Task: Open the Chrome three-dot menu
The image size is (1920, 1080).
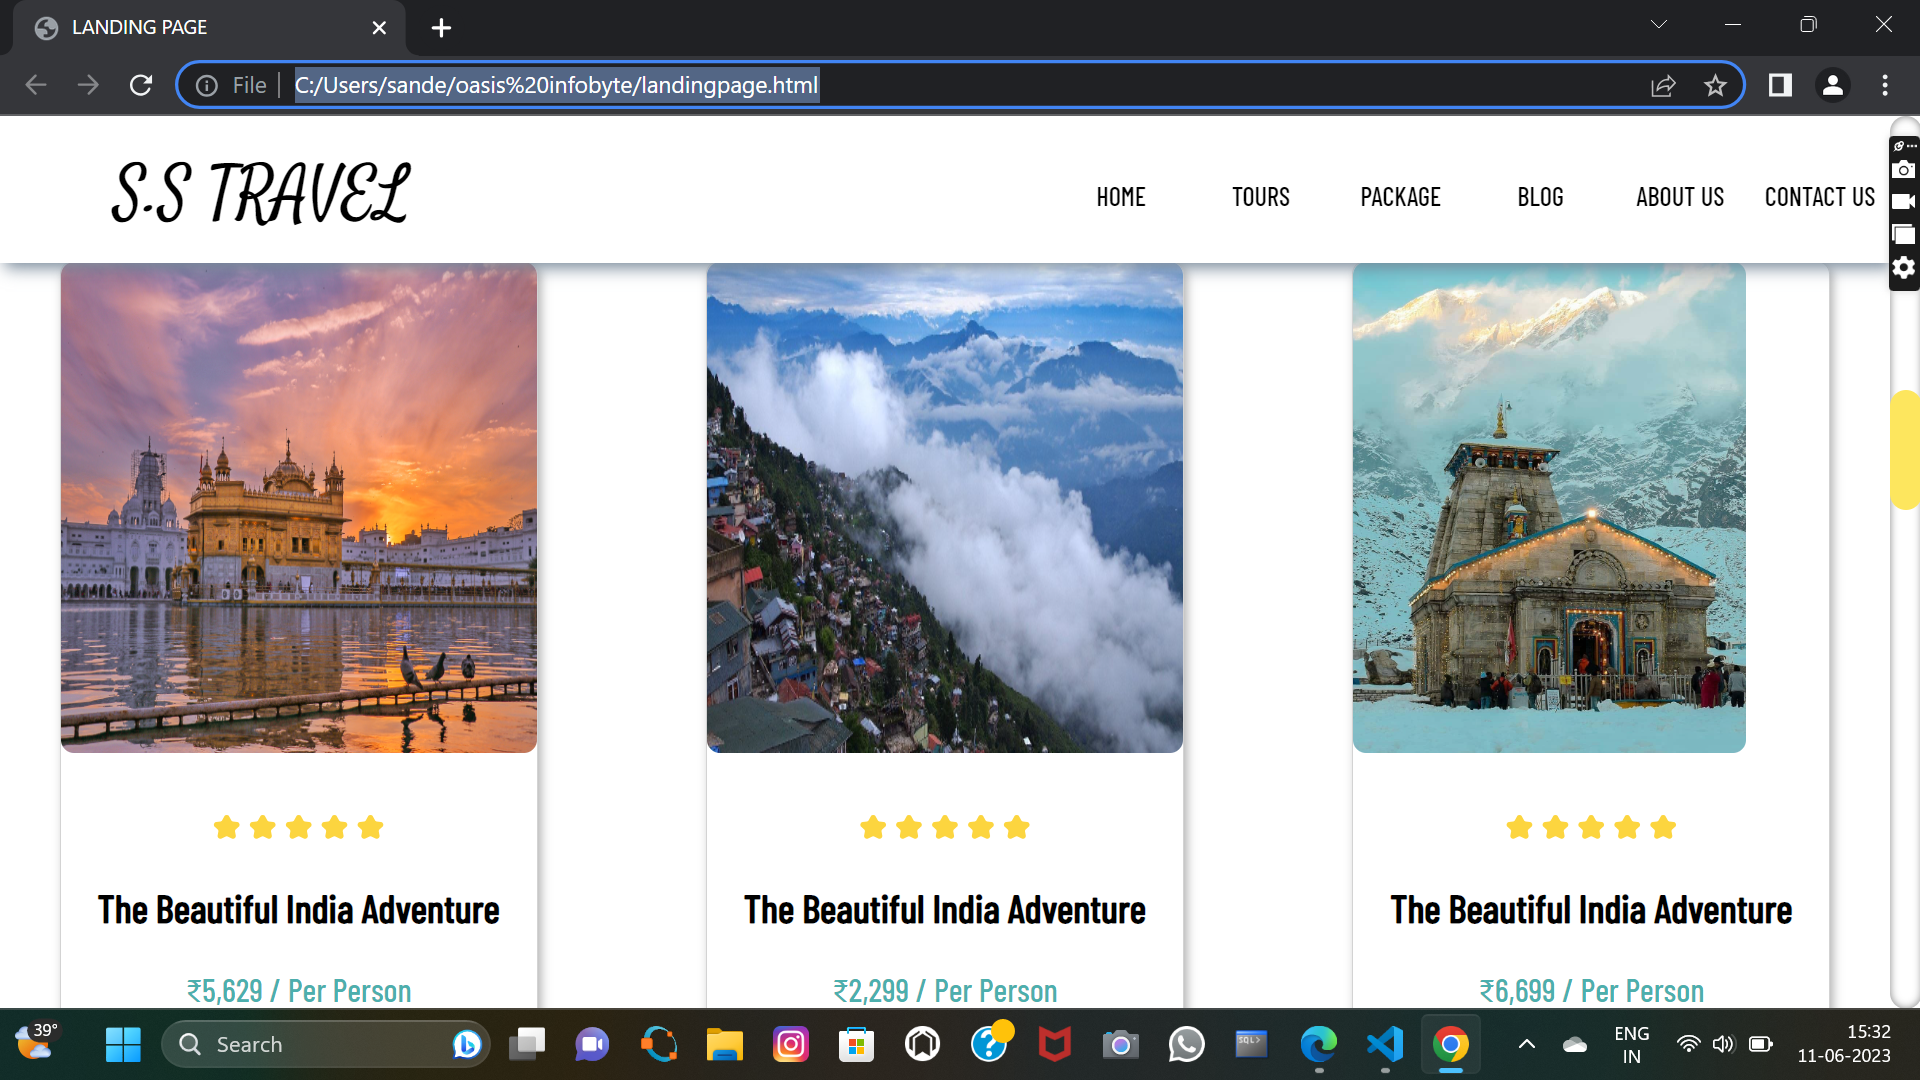Action: pos(1885,85)
